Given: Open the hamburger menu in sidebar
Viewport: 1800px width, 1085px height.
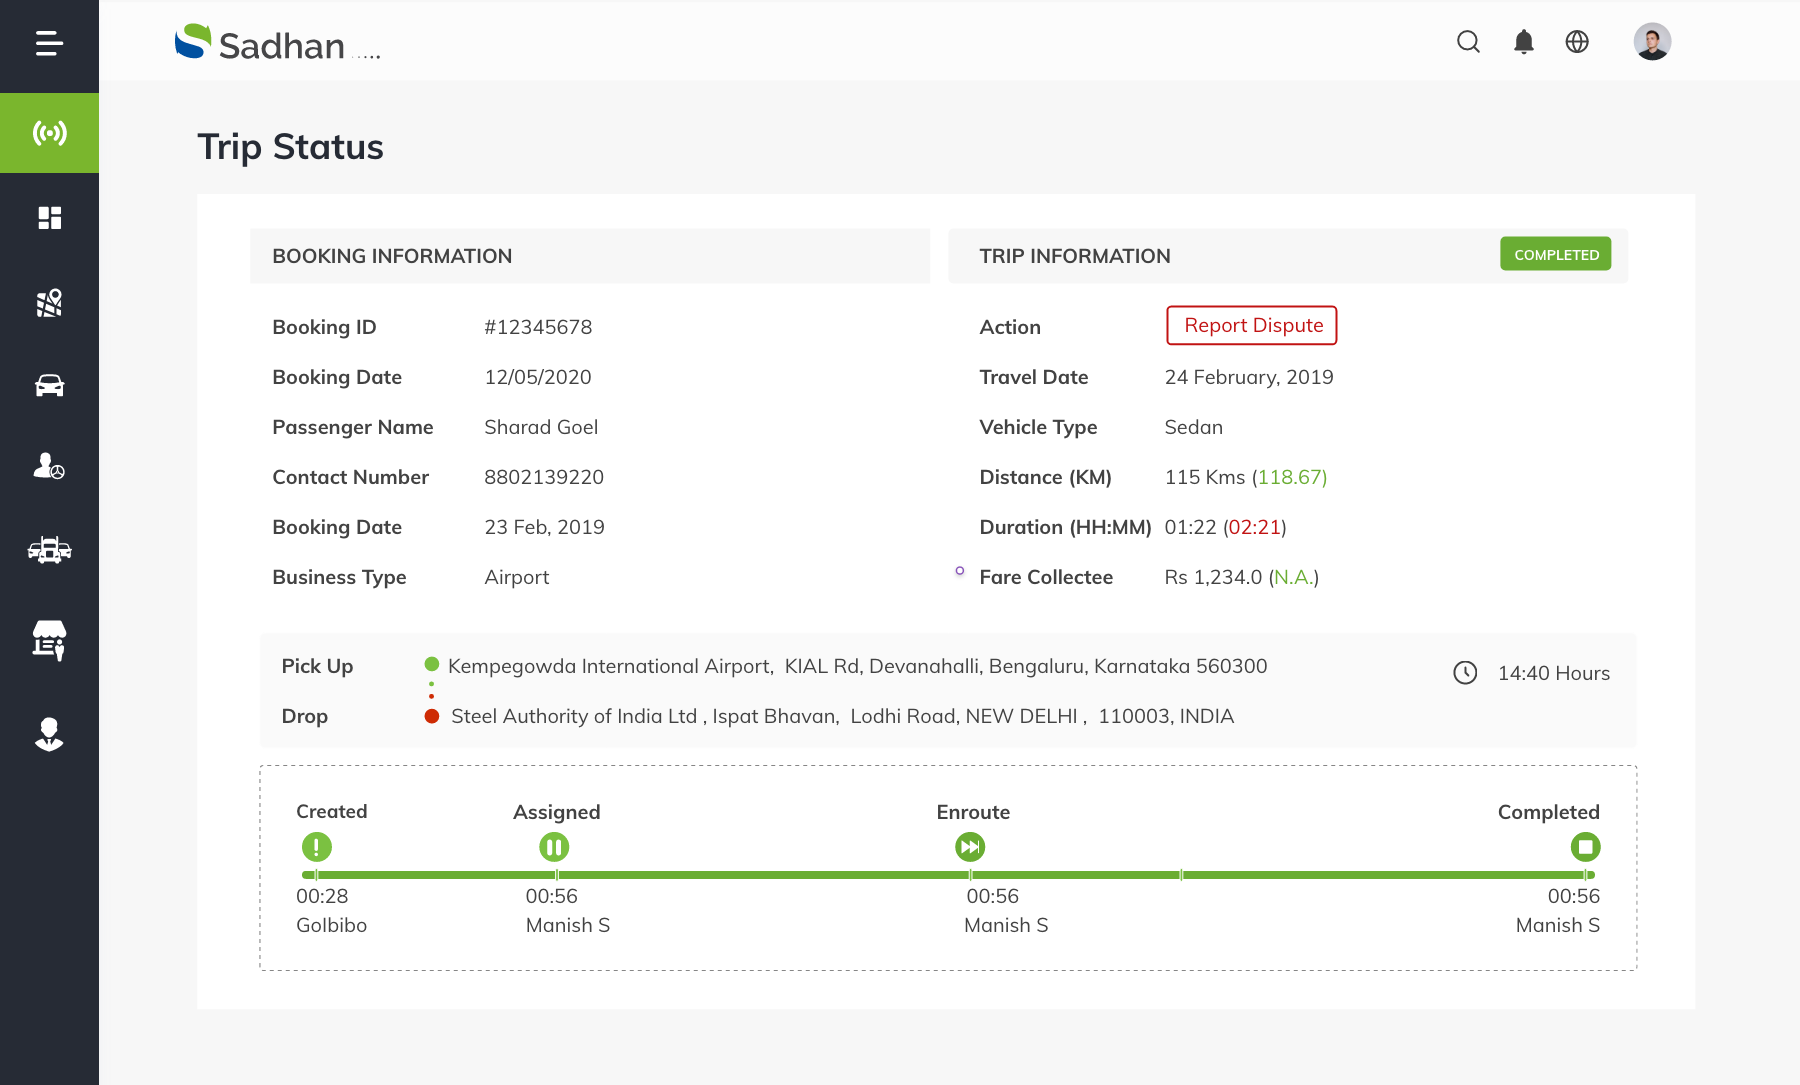Looking at the screenshot, I should pyautogui.click(x=49, y=43).
